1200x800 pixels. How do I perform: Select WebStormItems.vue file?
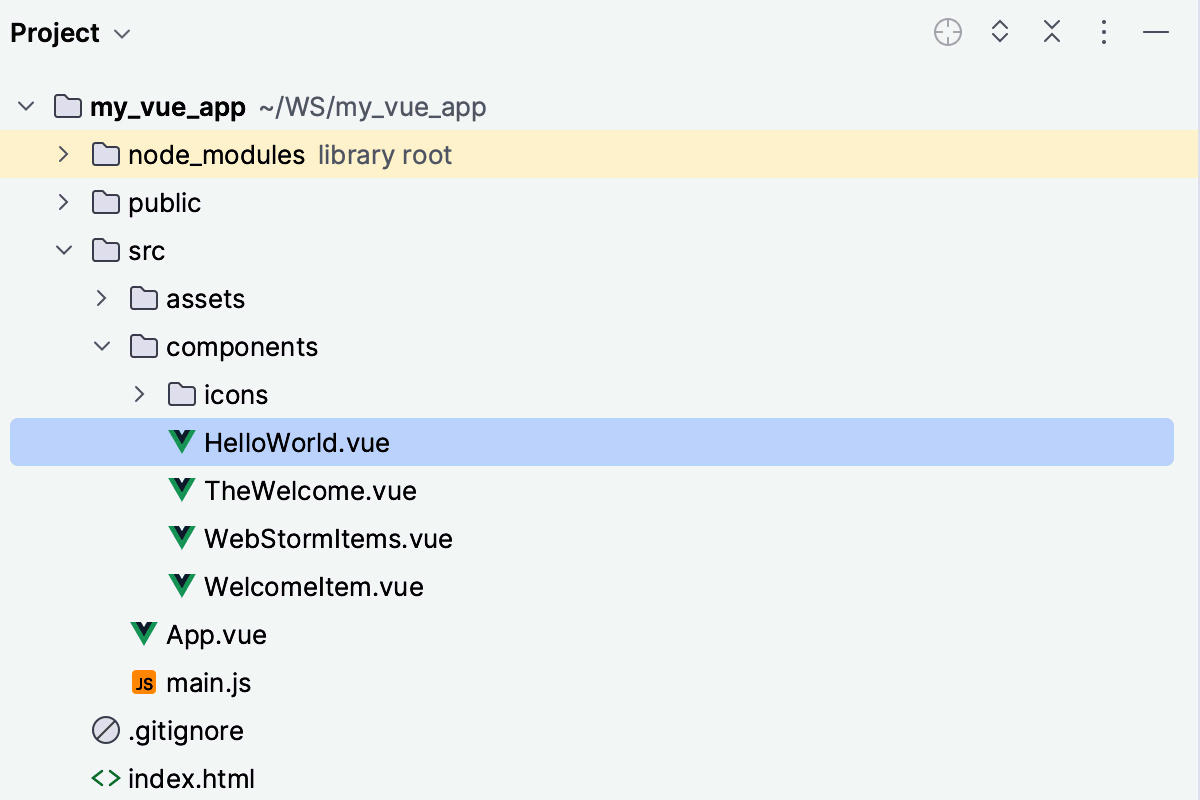(328, 539)
